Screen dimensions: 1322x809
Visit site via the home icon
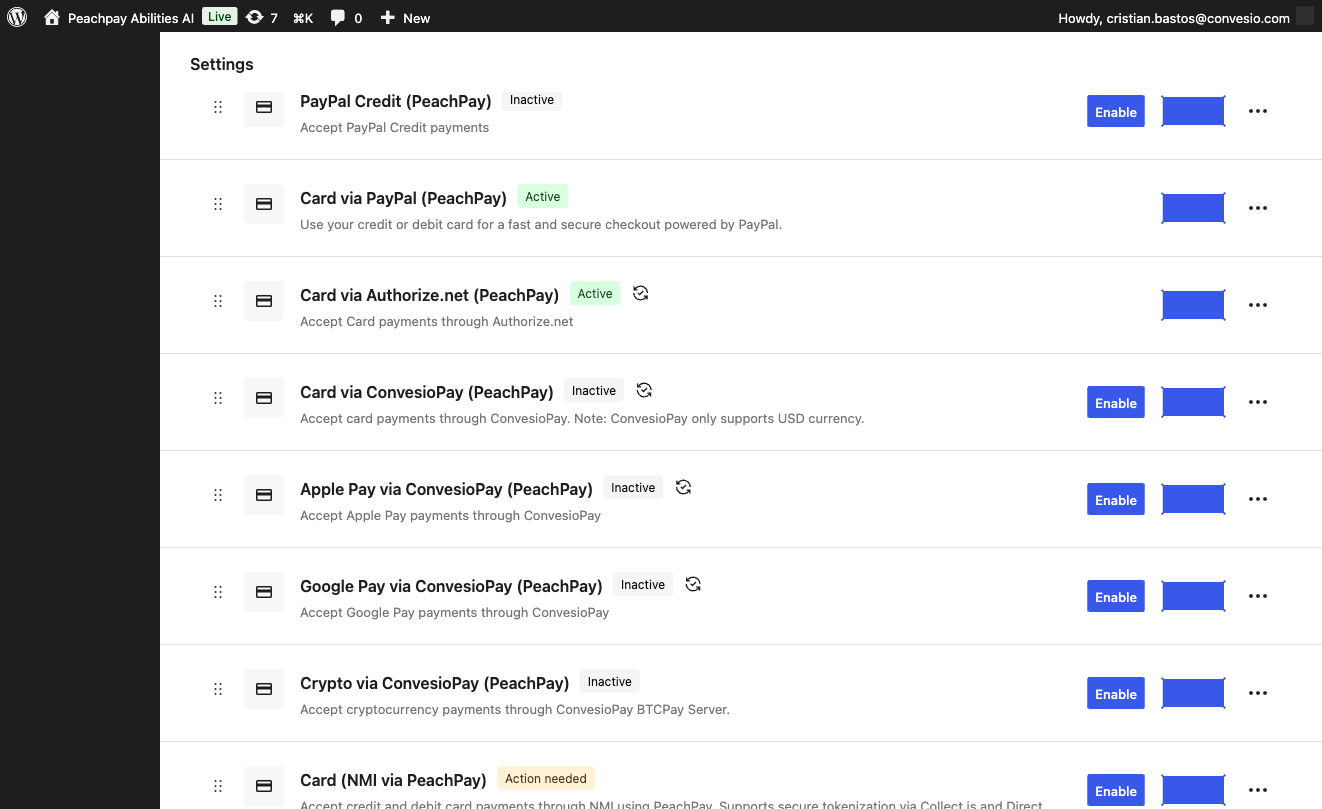point(52,17)
